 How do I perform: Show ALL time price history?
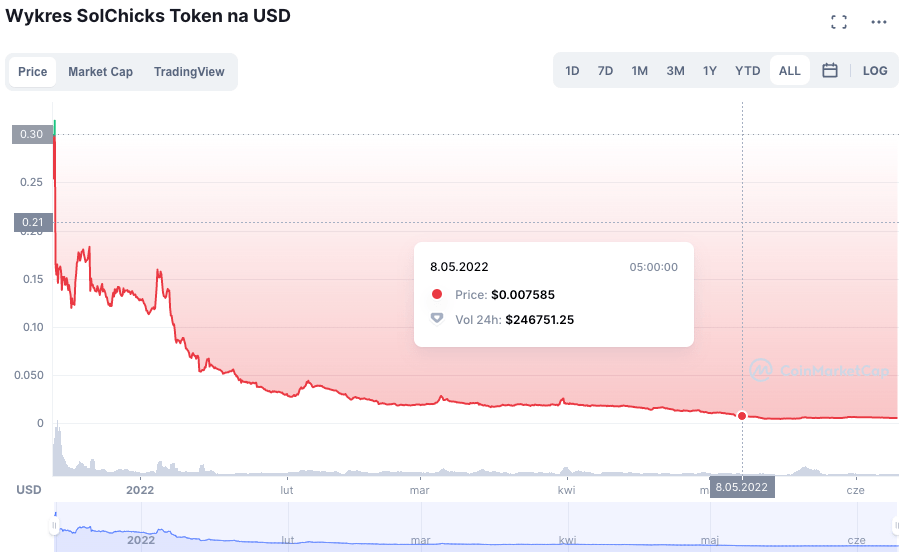point(790,71)
